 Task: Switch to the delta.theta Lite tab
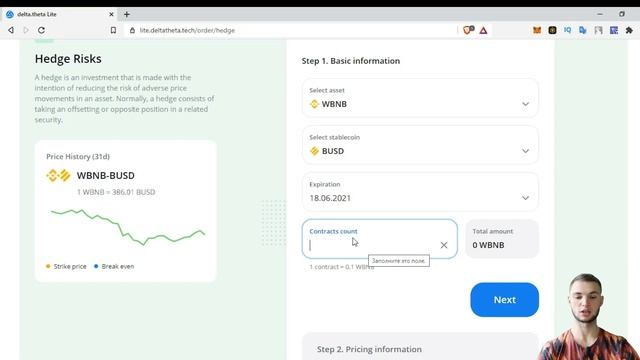tap(59, 14)
